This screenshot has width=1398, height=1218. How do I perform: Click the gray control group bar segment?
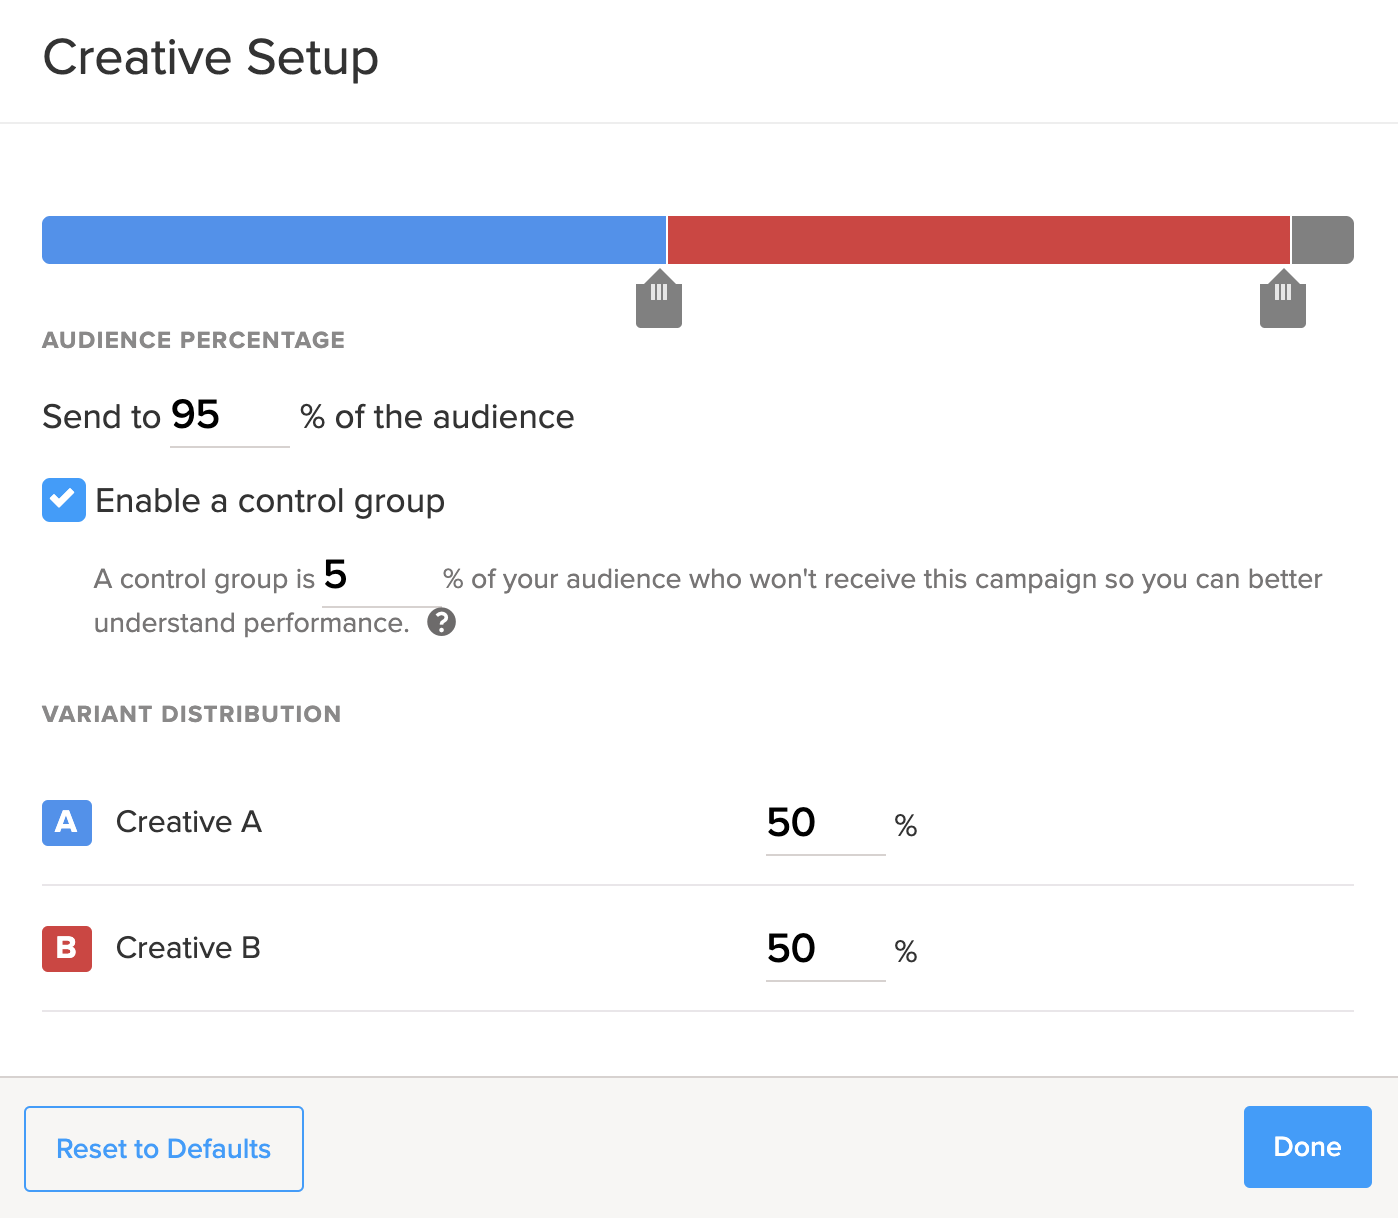(1322, 240)
